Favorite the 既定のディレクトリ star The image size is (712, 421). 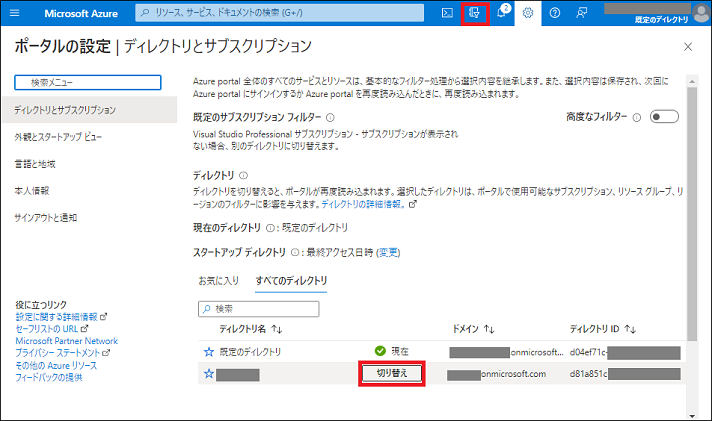tap(209, 352)
